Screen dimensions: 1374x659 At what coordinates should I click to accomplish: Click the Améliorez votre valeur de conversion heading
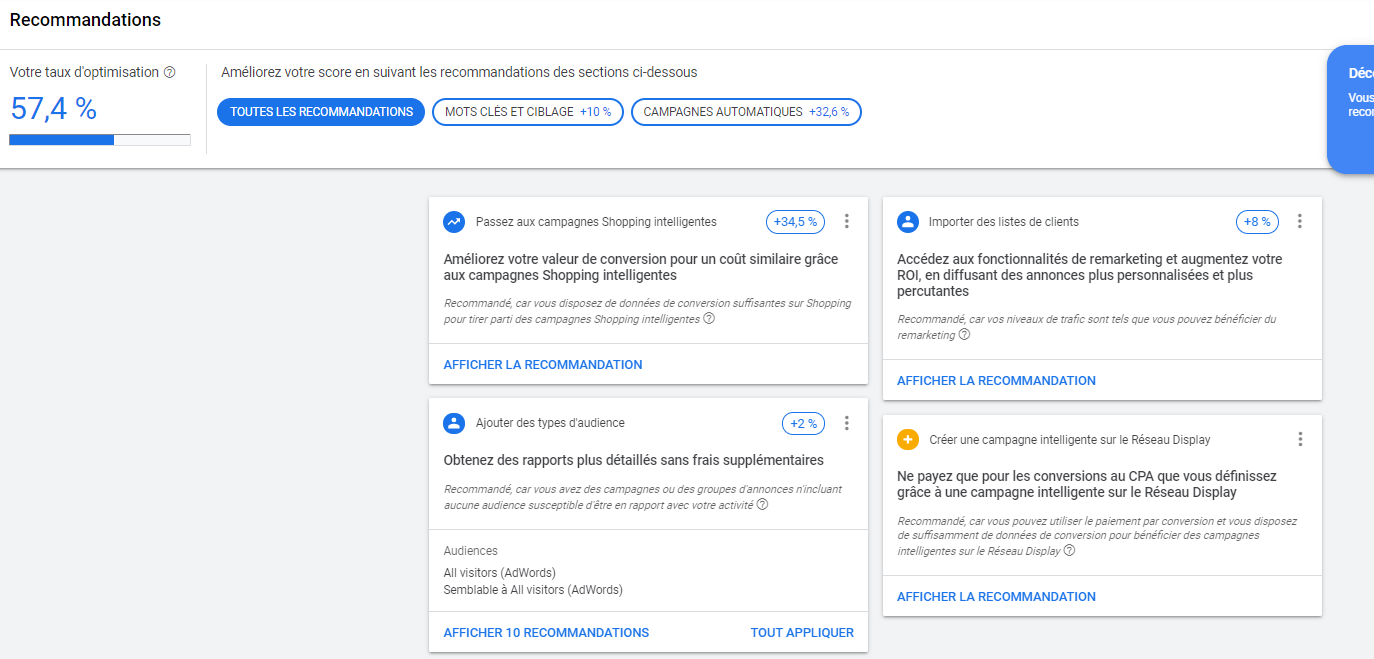tap(641, 267)
